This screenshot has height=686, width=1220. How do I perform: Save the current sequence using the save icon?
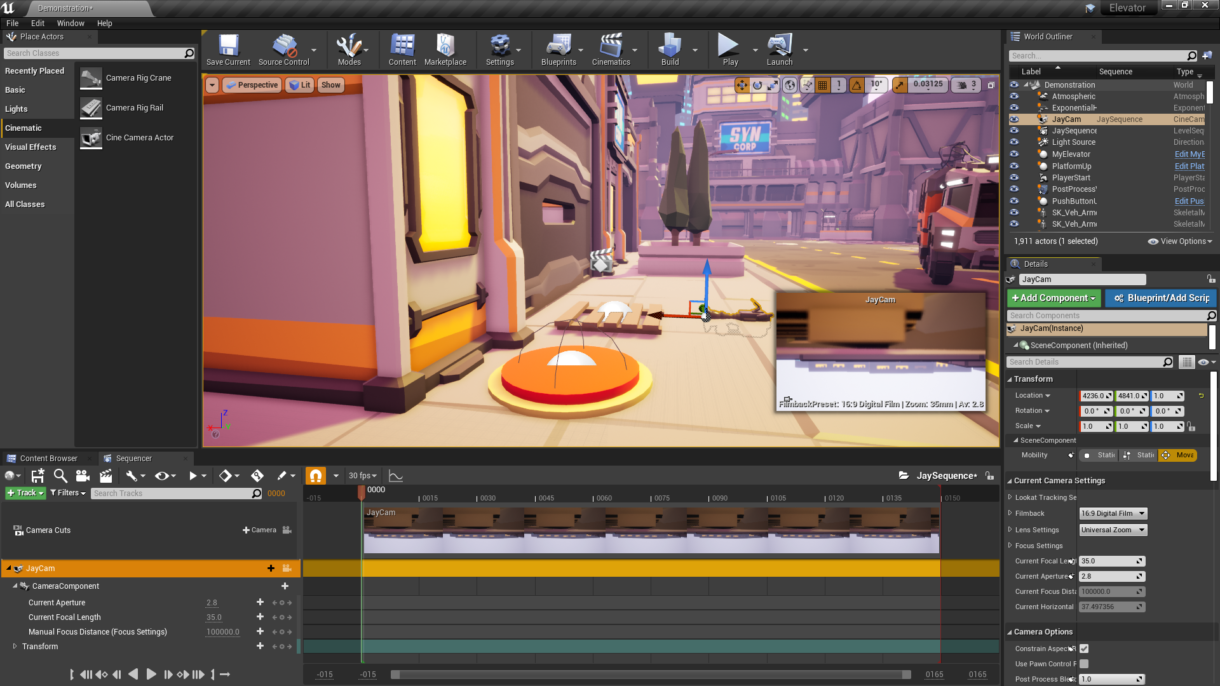(x=37, y=476)
